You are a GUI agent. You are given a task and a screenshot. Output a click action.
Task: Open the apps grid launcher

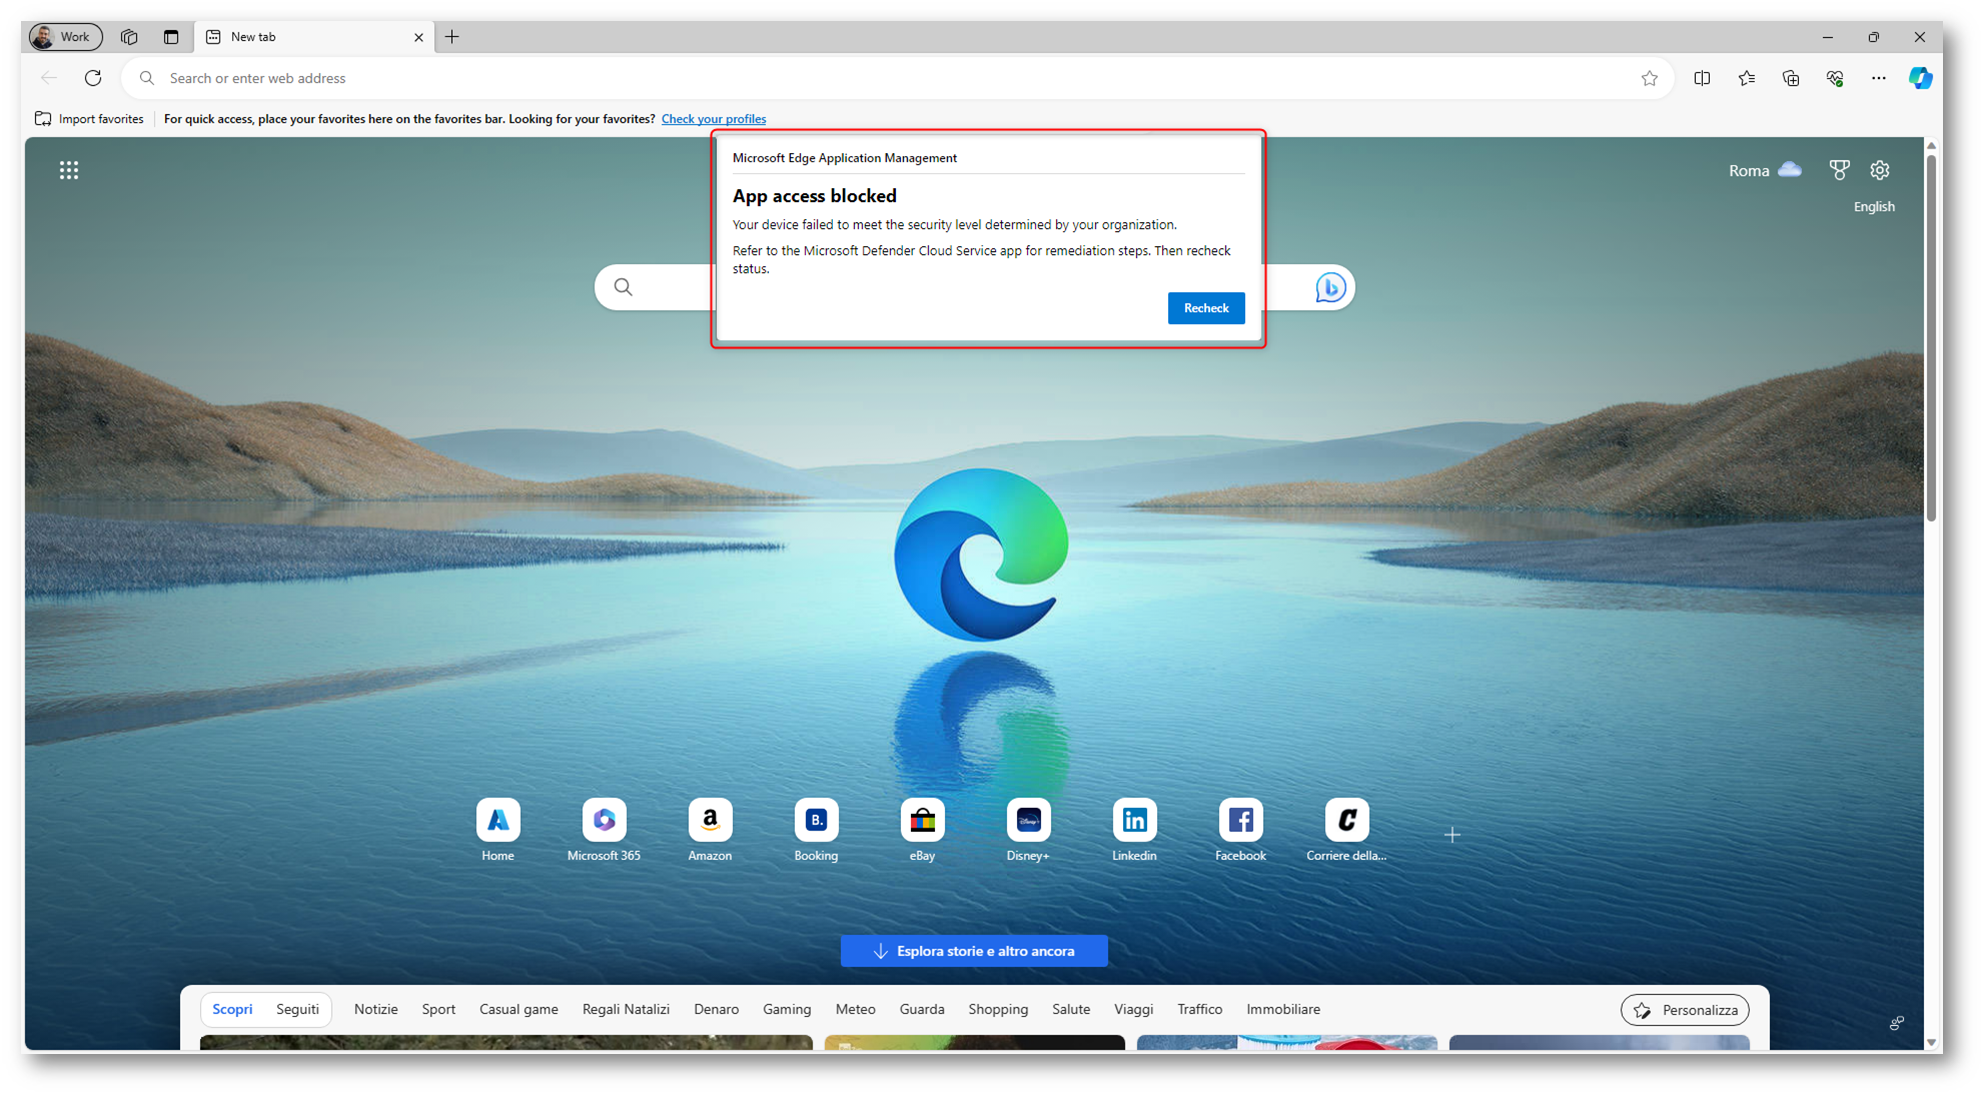(69, 170)
